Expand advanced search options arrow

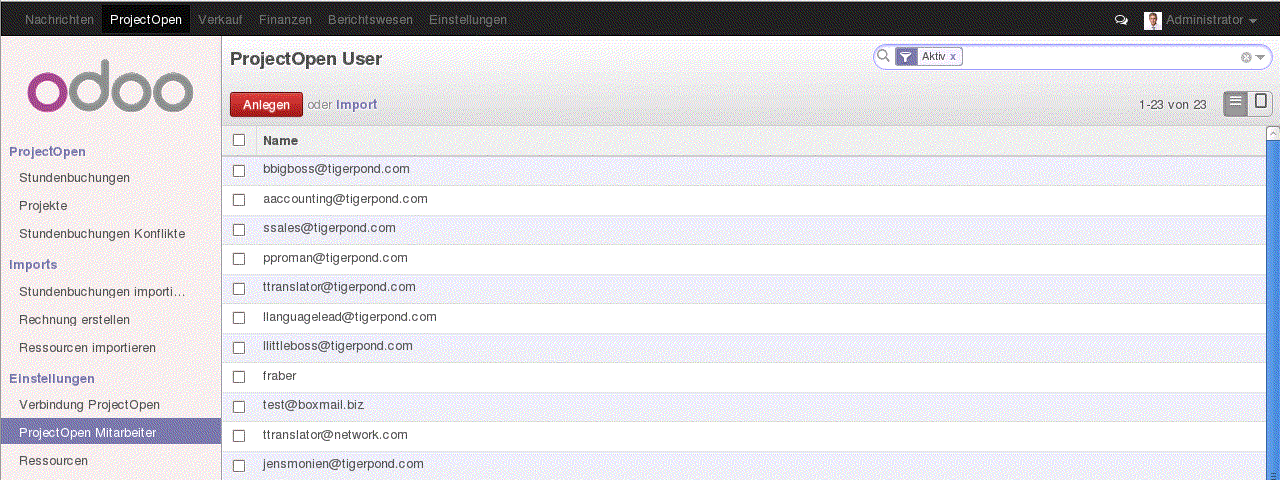[1260, 58]
